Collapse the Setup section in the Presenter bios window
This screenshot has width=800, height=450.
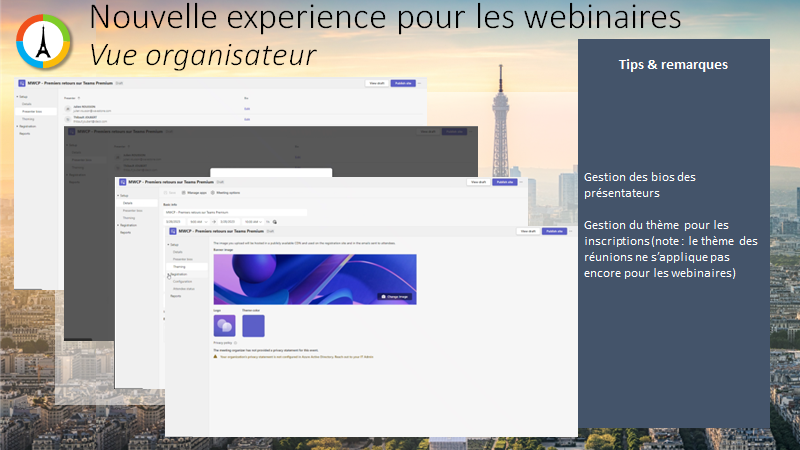click(17, 96)
